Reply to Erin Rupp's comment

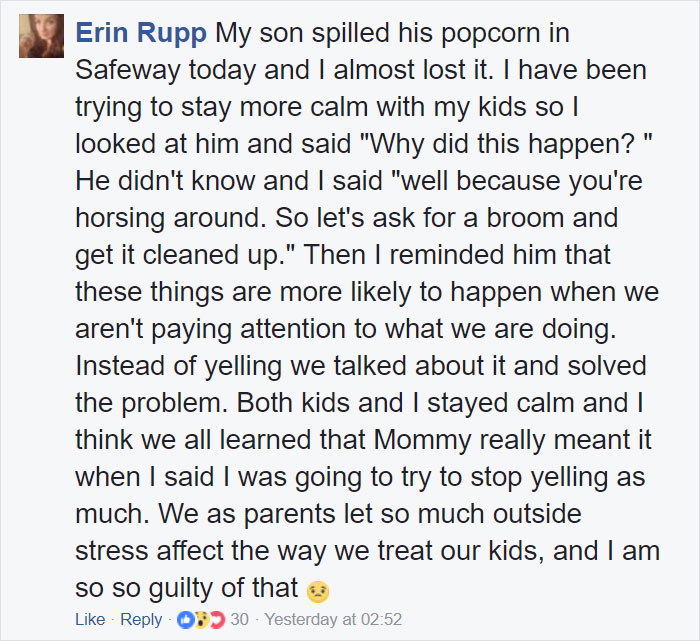[141, 620]
